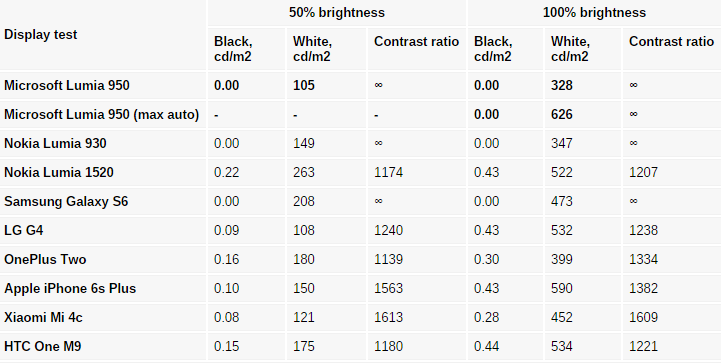Click the 626 white value for Lumia 950
The image size is (721, 363).
click(x=561, y=115)
